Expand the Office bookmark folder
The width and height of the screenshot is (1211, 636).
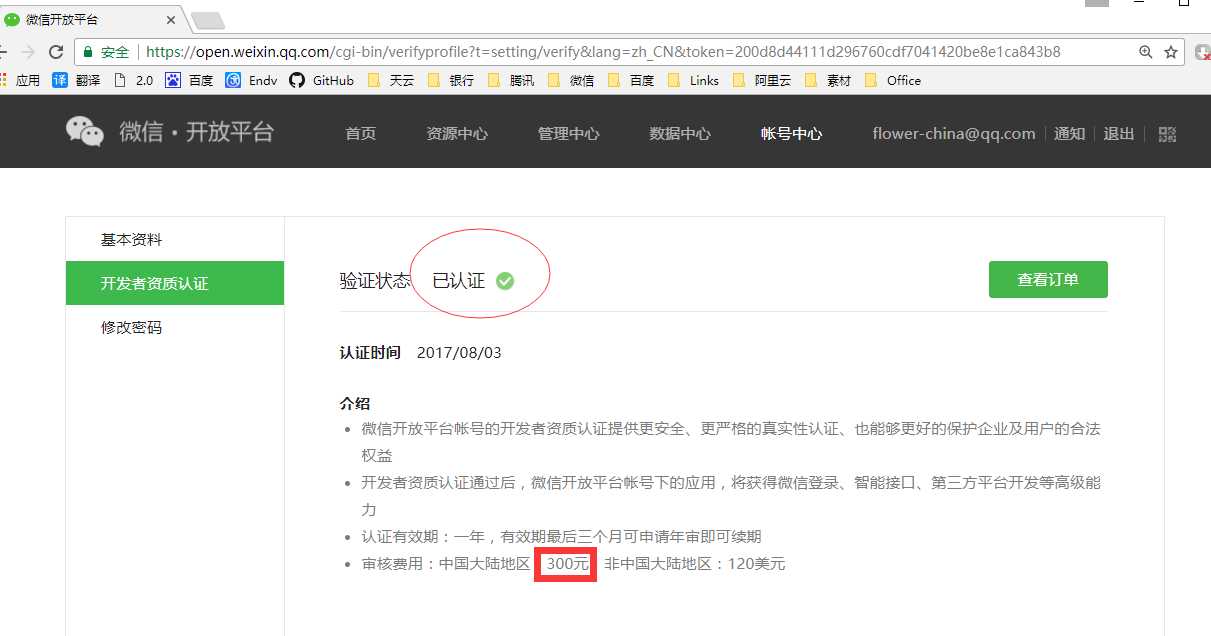[893, 80]
